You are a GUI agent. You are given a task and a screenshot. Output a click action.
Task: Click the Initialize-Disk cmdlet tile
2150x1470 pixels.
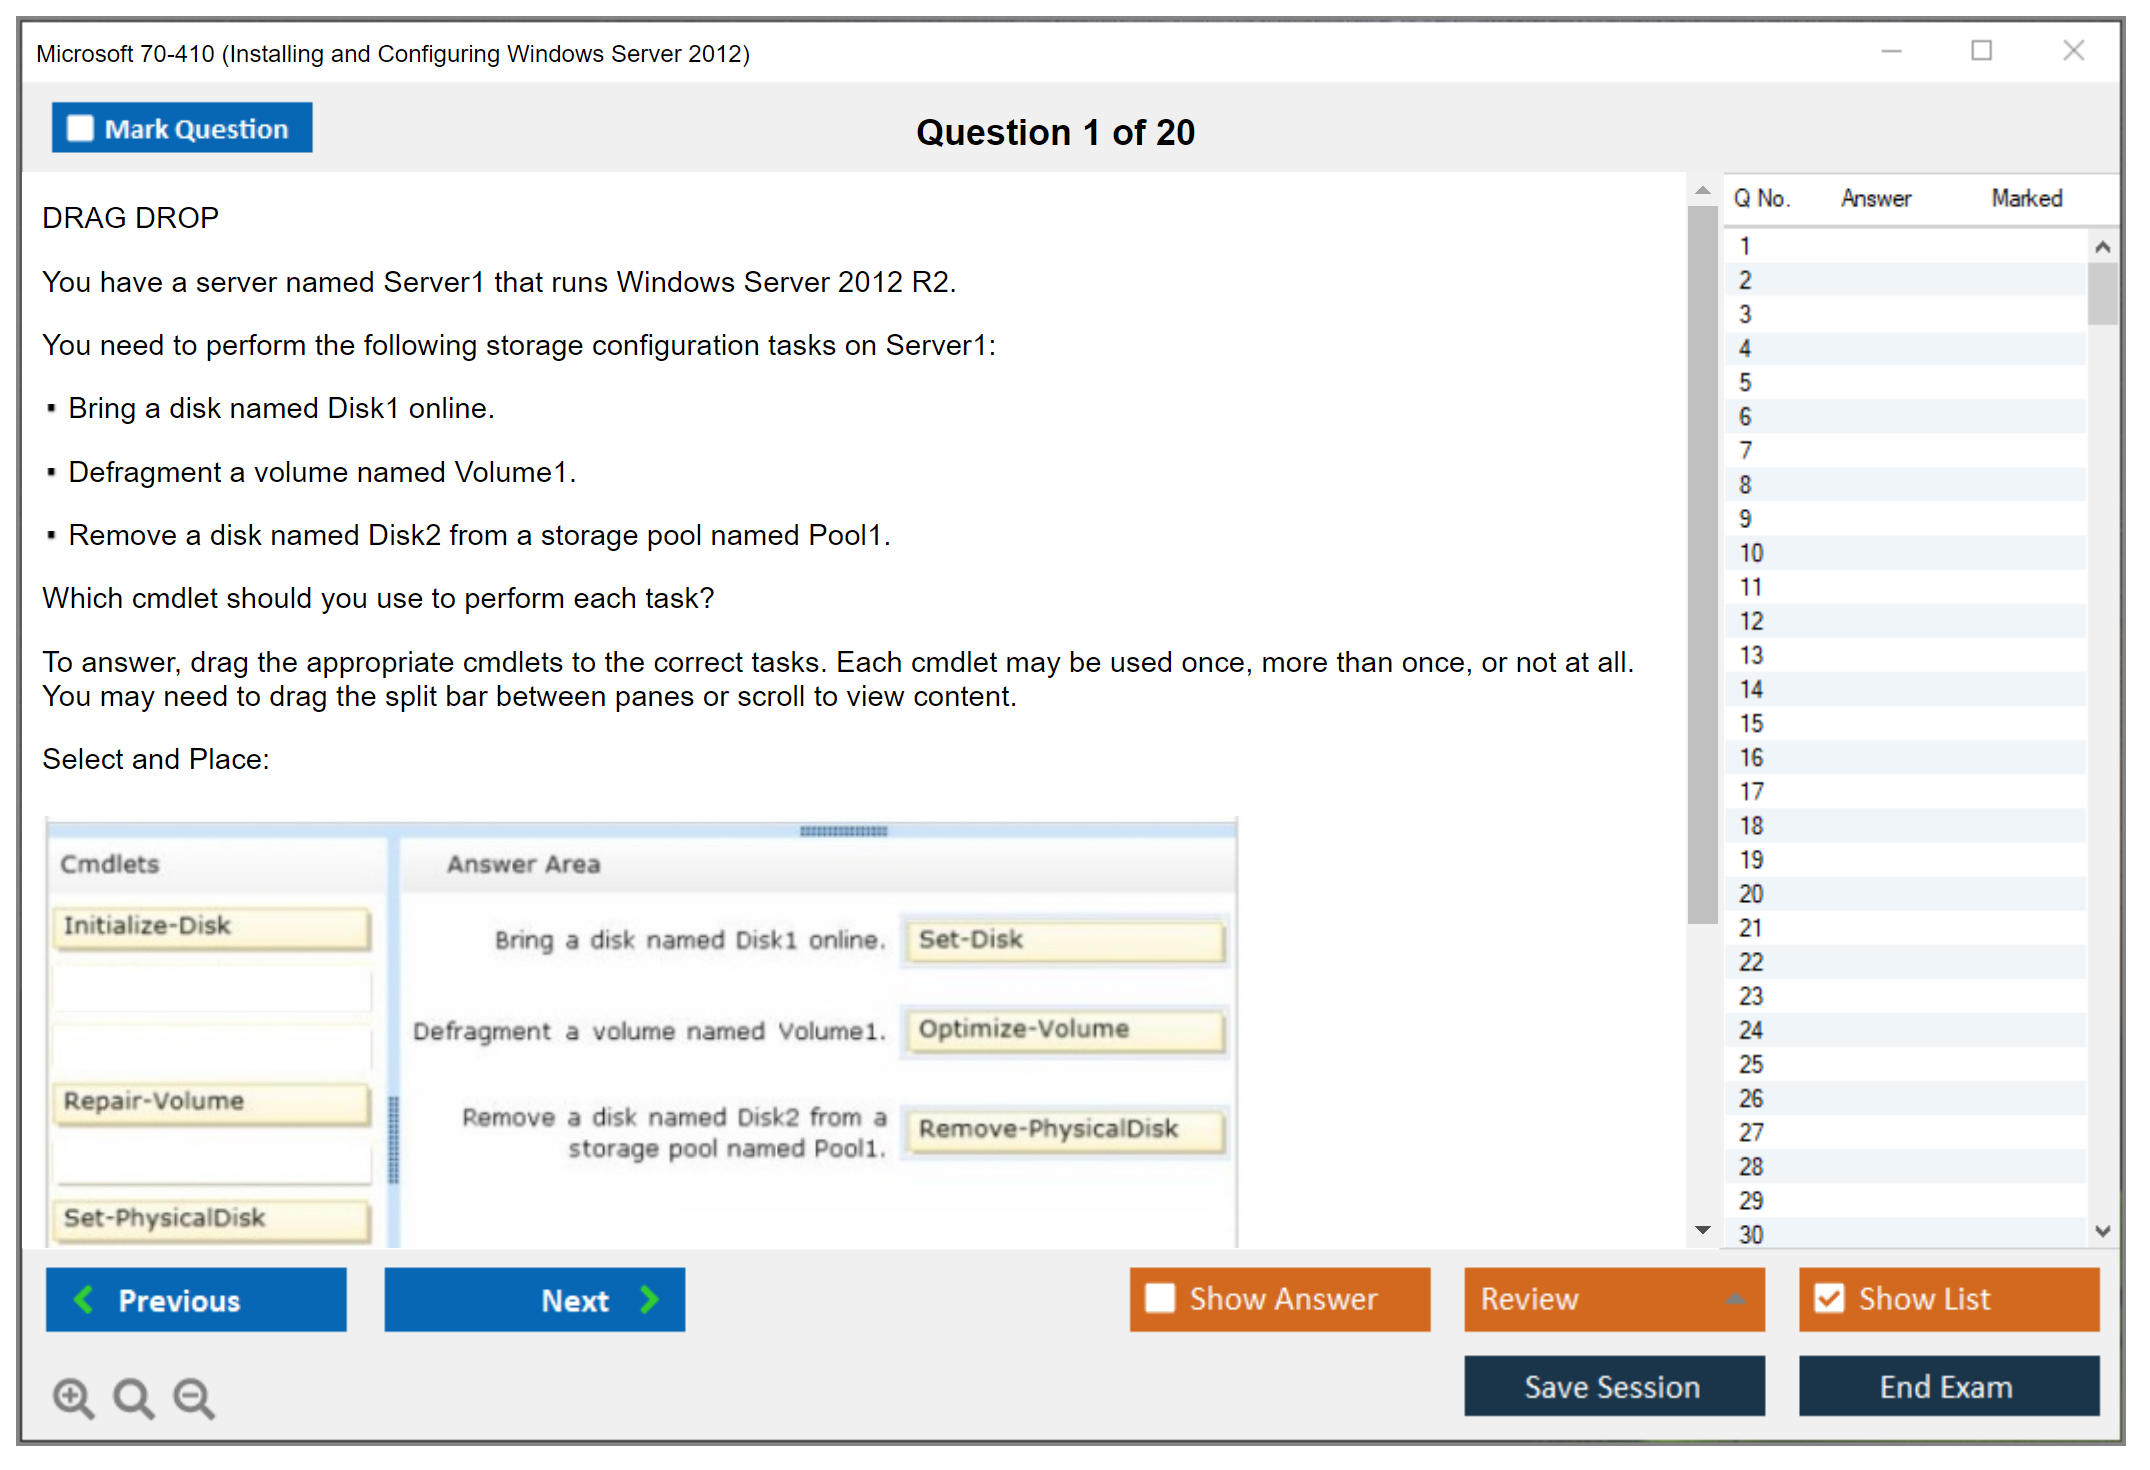(x=211, y=927)
